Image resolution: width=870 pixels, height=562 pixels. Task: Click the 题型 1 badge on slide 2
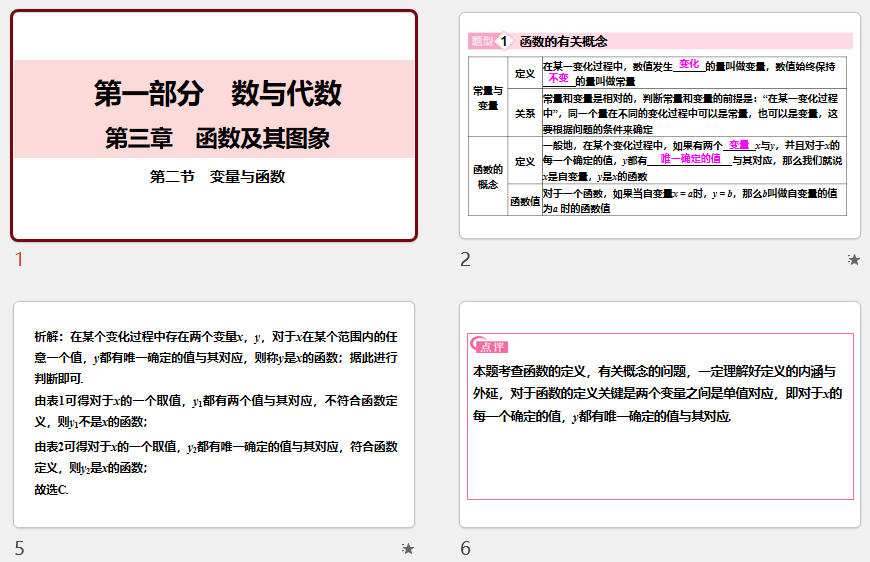[491, 41]
